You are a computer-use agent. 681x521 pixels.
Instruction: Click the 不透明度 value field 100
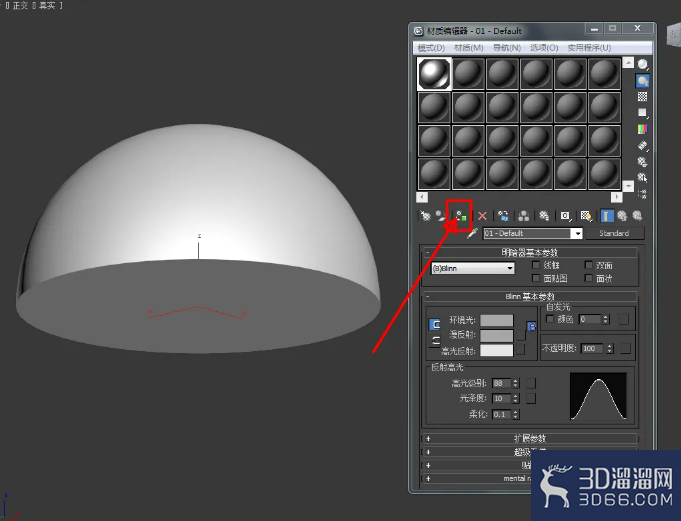[x=592, y=349]
